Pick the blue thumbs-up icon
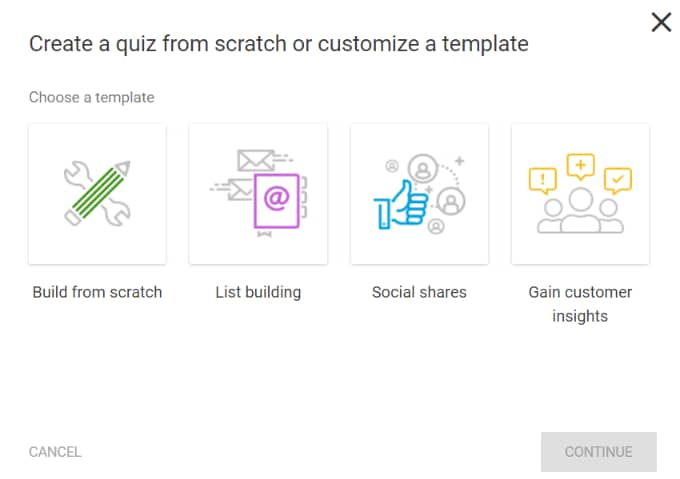Image resolution: width=680 pixels, height=479 pixels. point(400,205)
